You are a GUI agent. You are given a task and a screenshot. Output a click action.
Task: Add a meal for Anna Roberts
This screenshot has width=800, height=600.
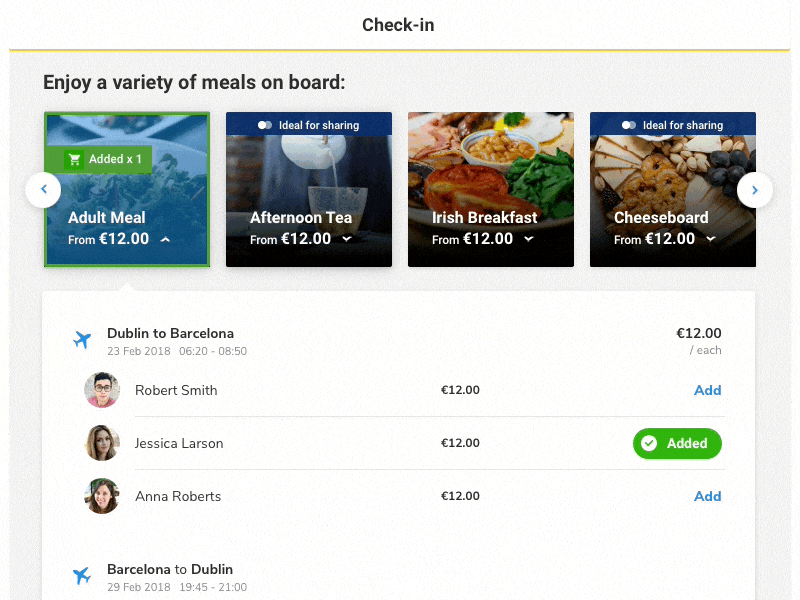(x=708, y=496)
